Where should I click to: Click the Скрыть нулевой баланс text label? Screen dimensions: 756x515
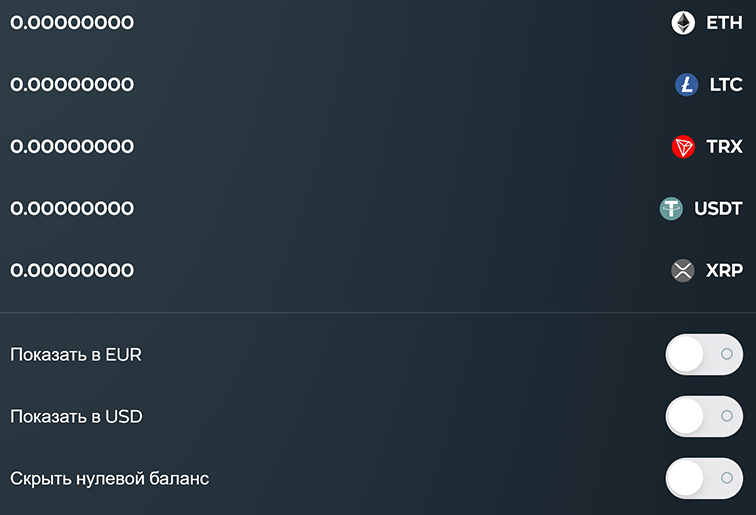pyautogui.click(x=109, y=478)
